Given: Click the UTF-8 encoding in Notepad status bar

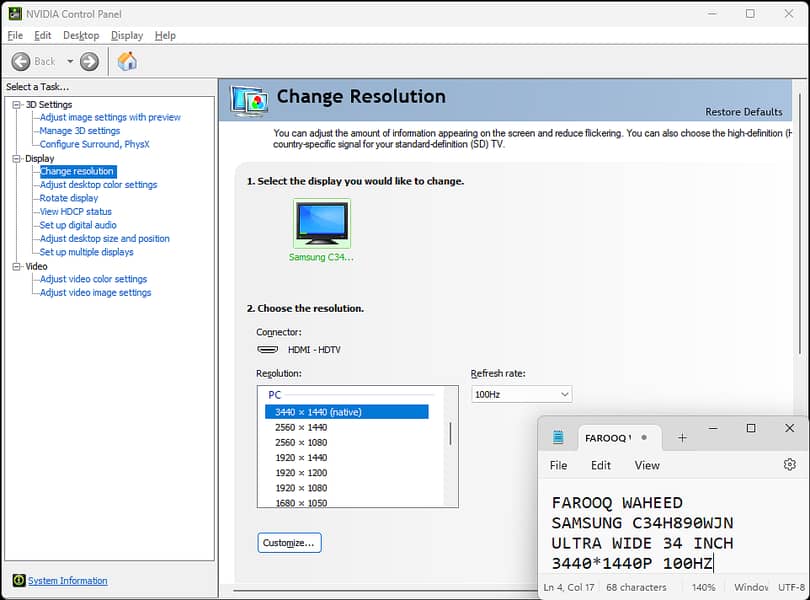Looking at the screenshot, I should click(791, 587).
